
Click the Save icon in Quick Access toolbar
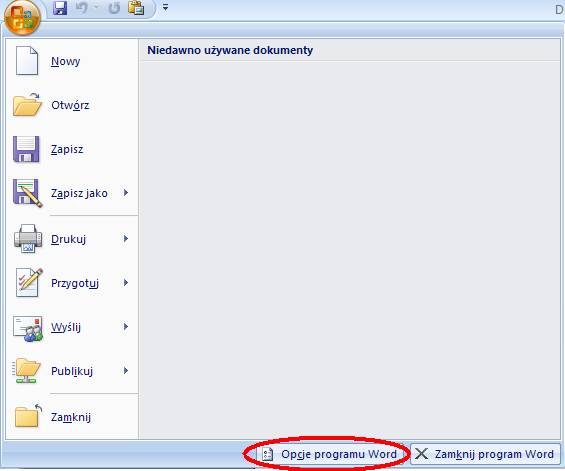pos(60,8)
